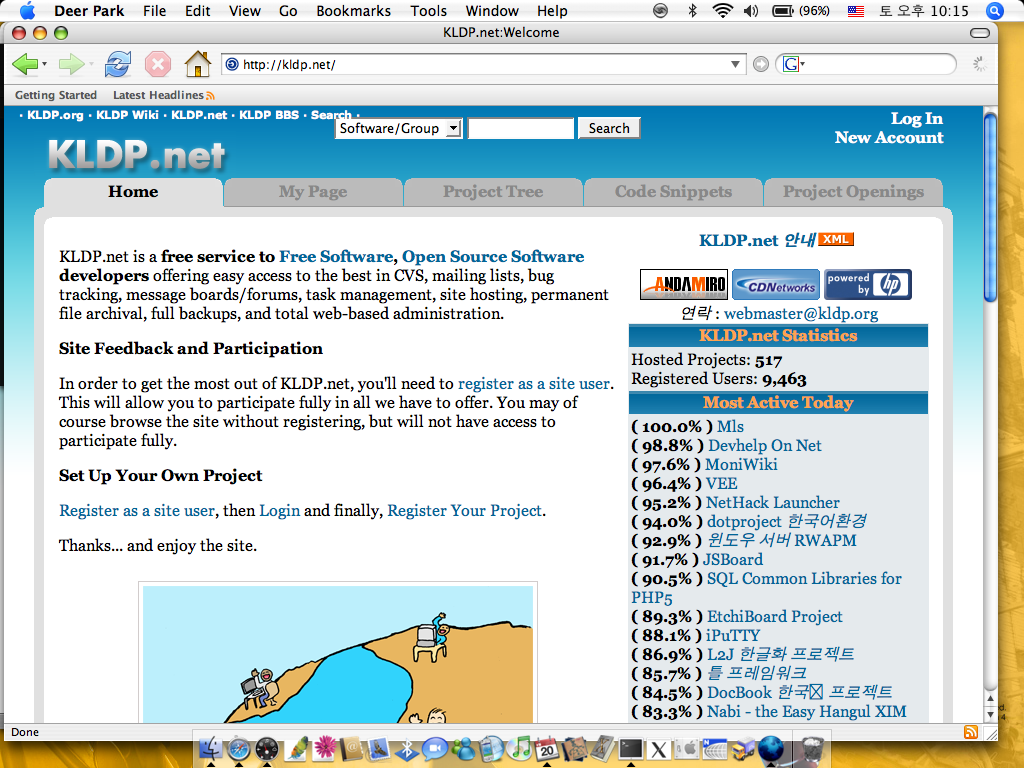Click the volume icon in menu bar
The height and width of the screenshot is (768, 1024).
pyautogui.click(x=751, y=10)
